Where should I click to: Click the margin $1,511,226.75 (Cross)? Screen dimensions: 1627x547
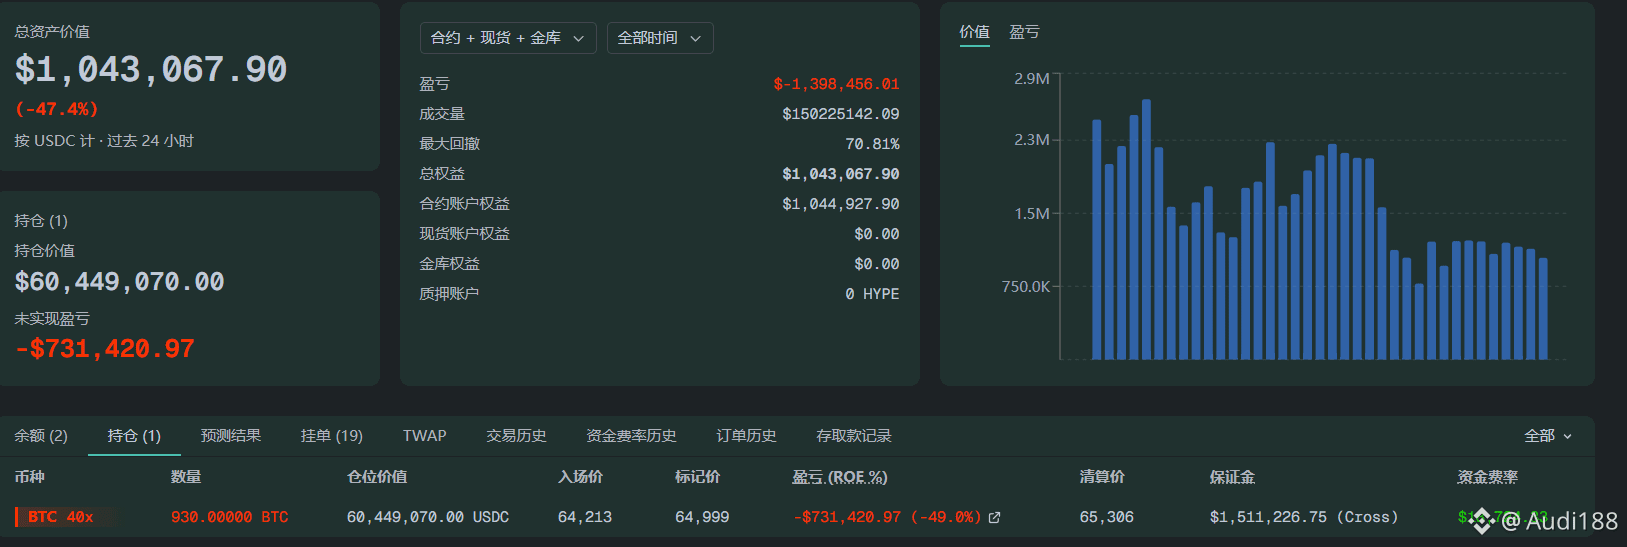(1304, 517)
